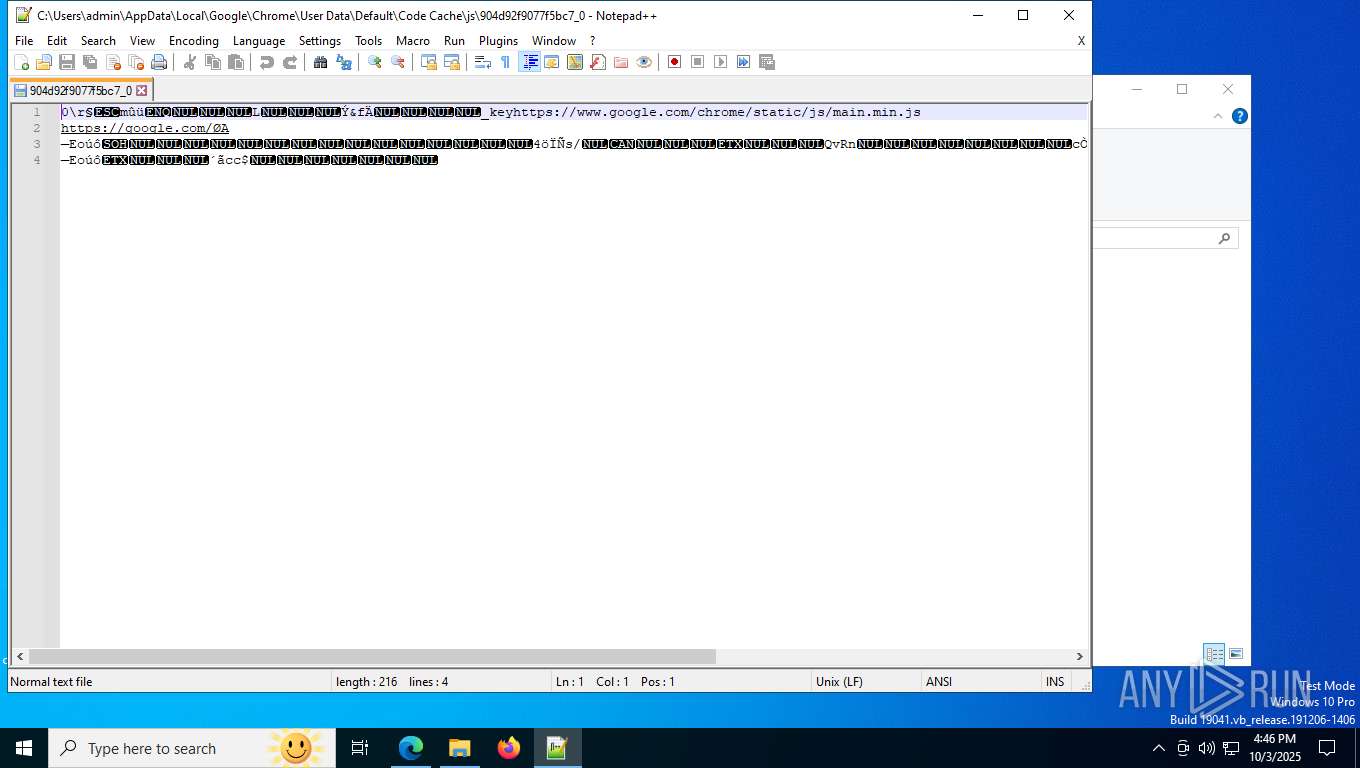Toggle the indent guide icon

pos(530,62)
